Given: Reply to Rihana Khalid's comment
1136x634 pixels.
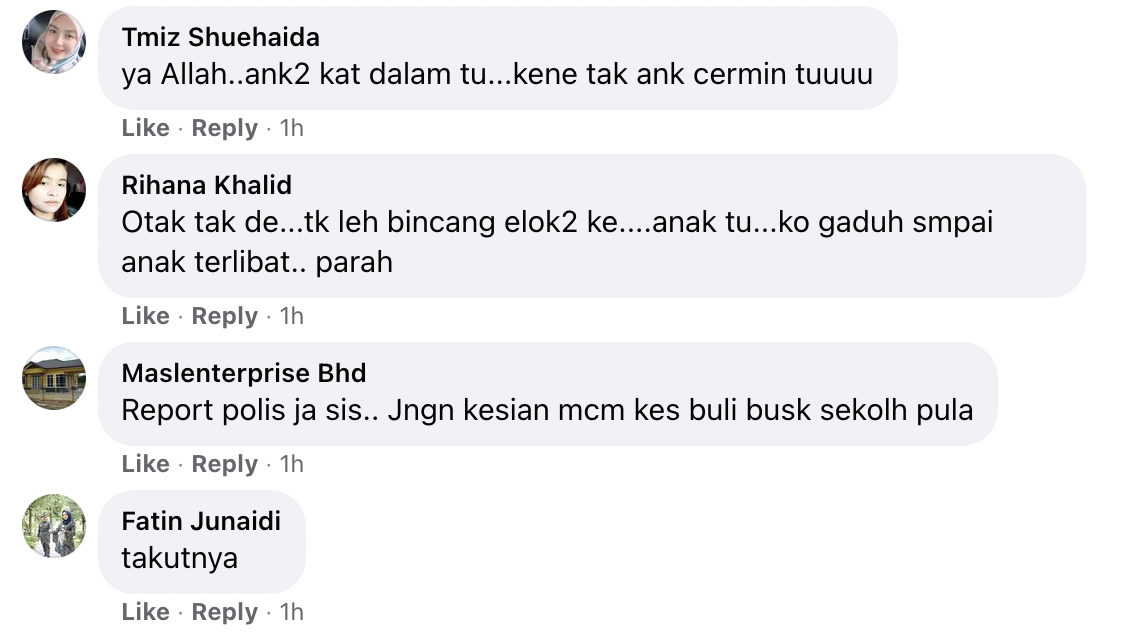Looking at the screenshot, I should coord(224,316).
